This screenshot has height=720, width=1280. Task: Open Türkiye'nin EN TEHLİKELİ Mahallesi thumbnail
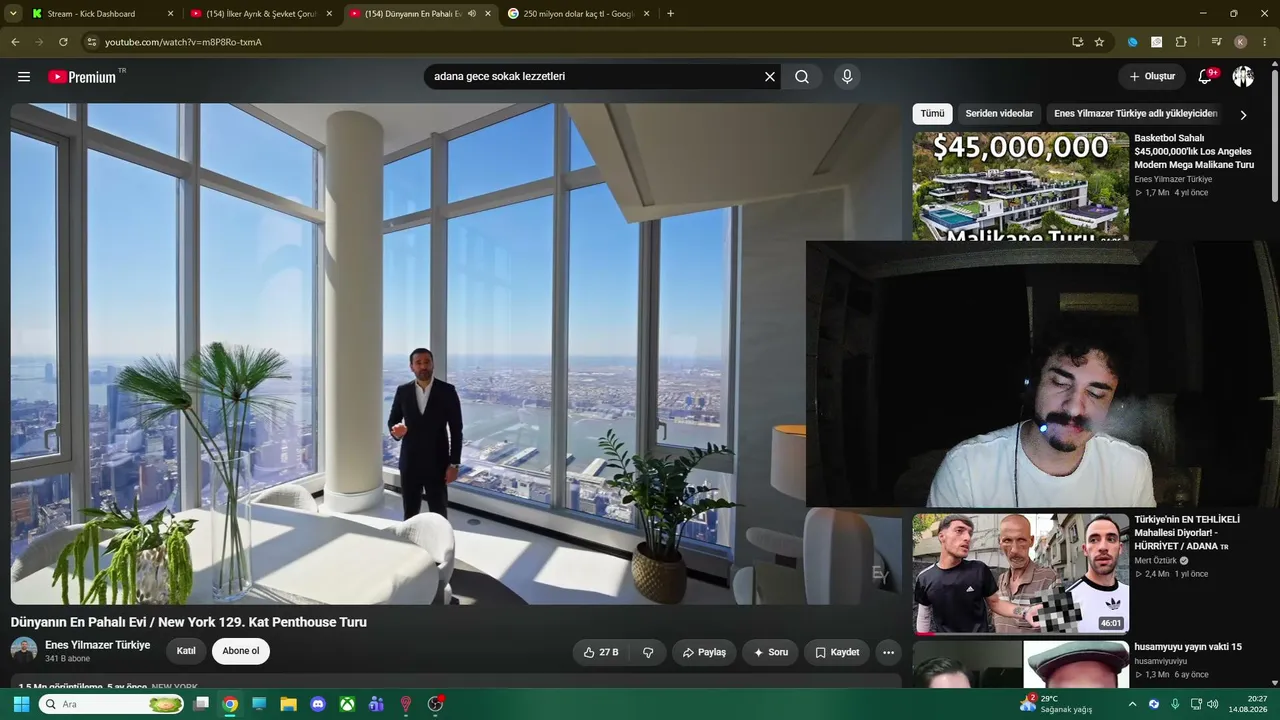[1020, 574]
